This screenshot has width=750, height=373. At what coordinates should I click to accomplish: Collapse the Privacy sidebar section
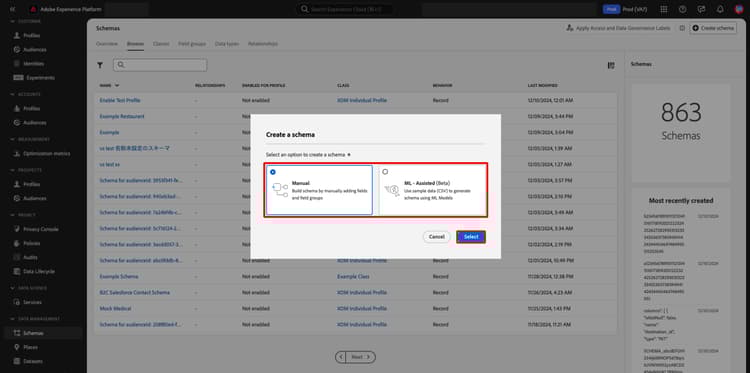coord(12,215)
